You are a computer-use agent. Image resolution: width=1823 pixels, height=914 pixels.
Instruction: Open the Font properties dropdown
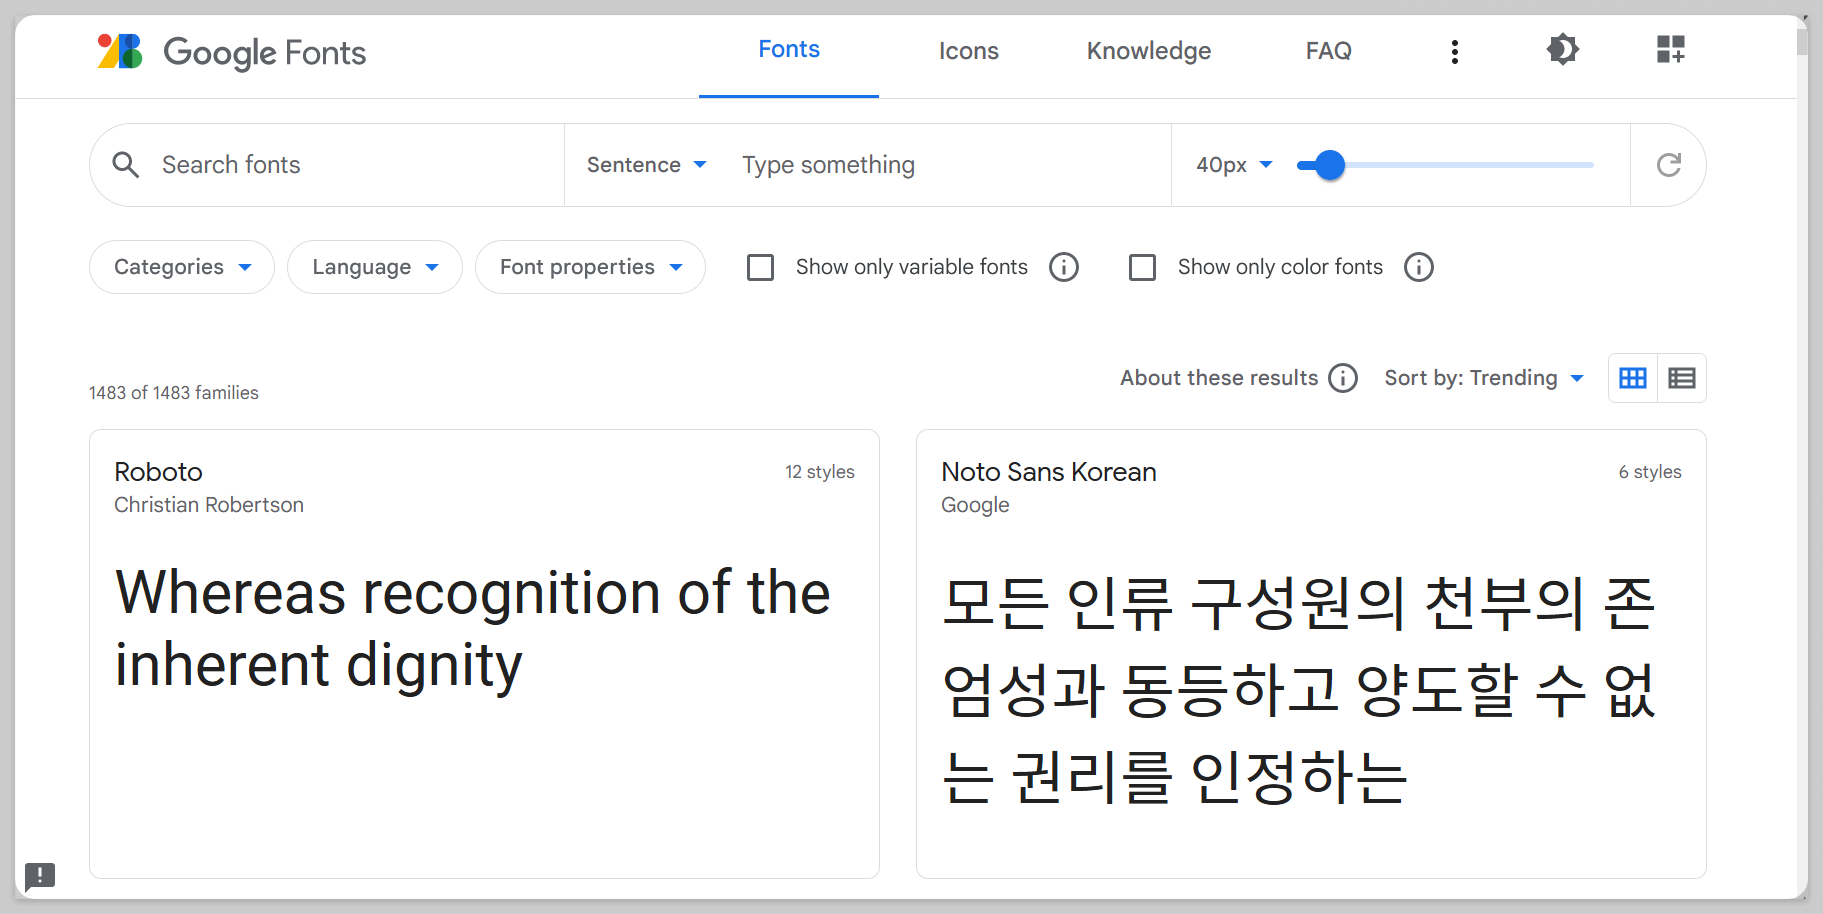[590, 267]
